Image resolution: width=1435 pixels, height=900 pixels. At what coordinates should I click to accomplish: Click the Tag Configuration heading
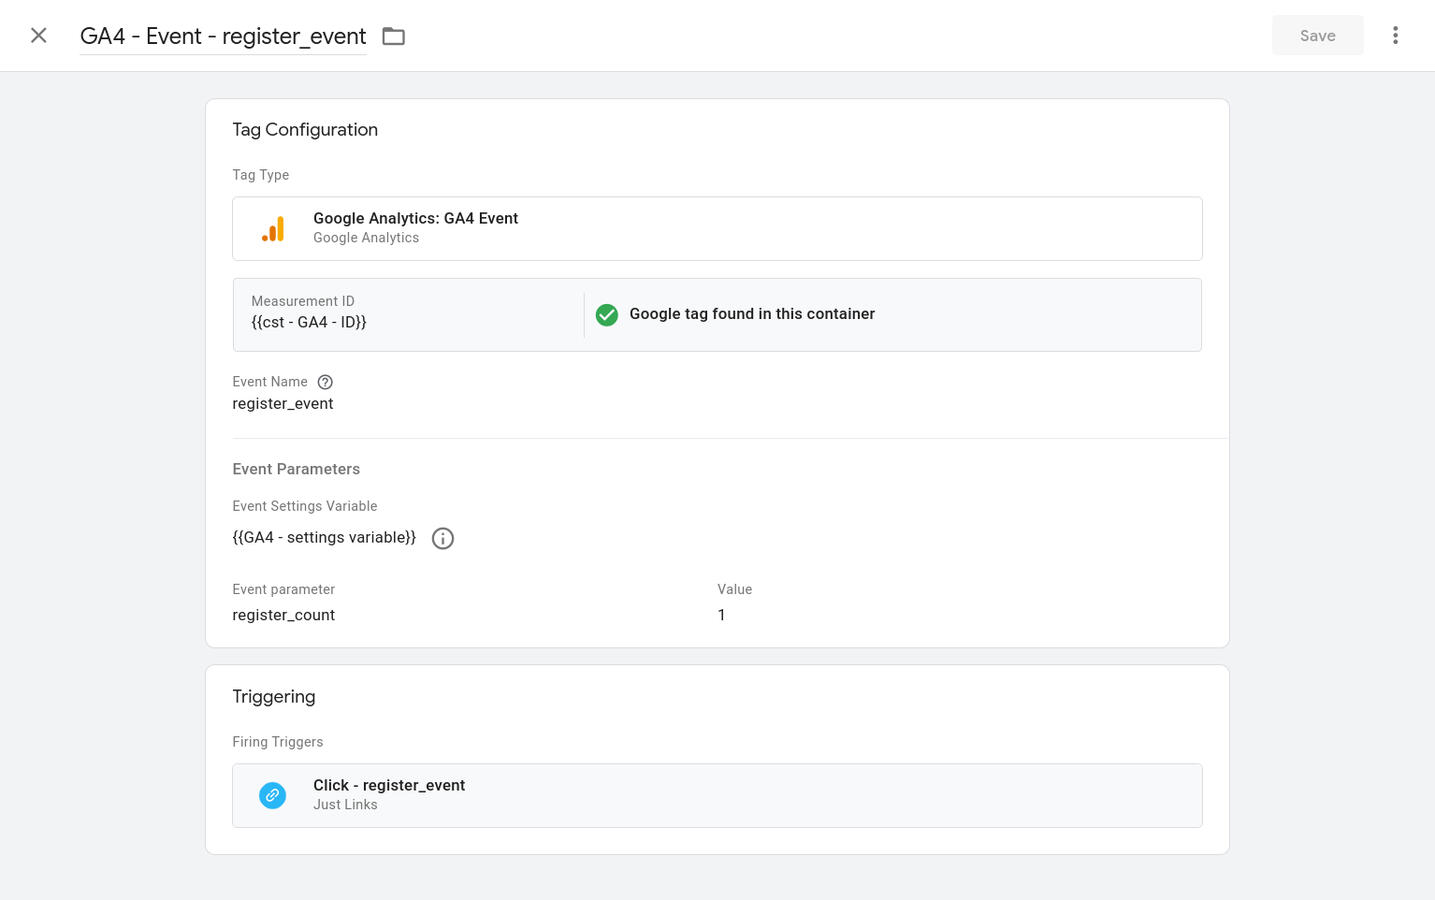pyautogui.click(x=305, y=130)
